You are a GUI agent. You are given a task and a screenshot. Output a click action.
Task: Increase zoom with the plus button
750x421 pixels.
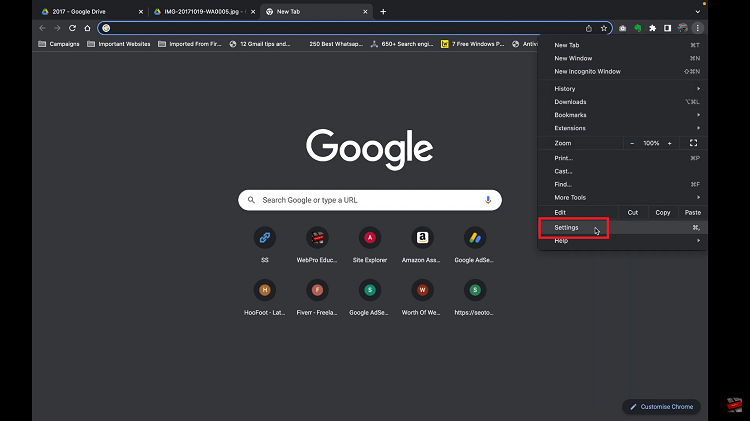670,143
